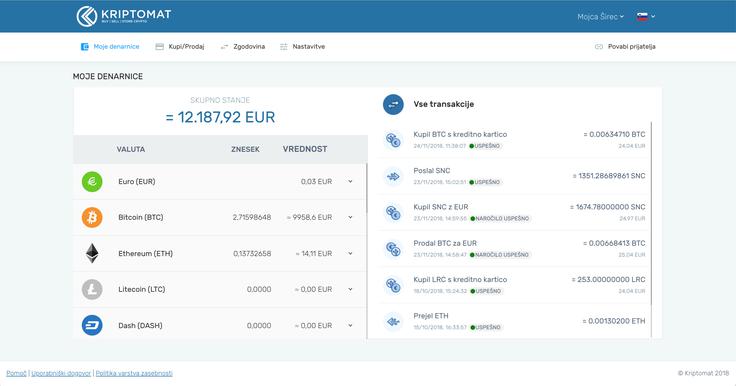Open Moje denarnice tab
This screenshot has height=386, width=736.
pyautogui.click(x=110, y=46)
